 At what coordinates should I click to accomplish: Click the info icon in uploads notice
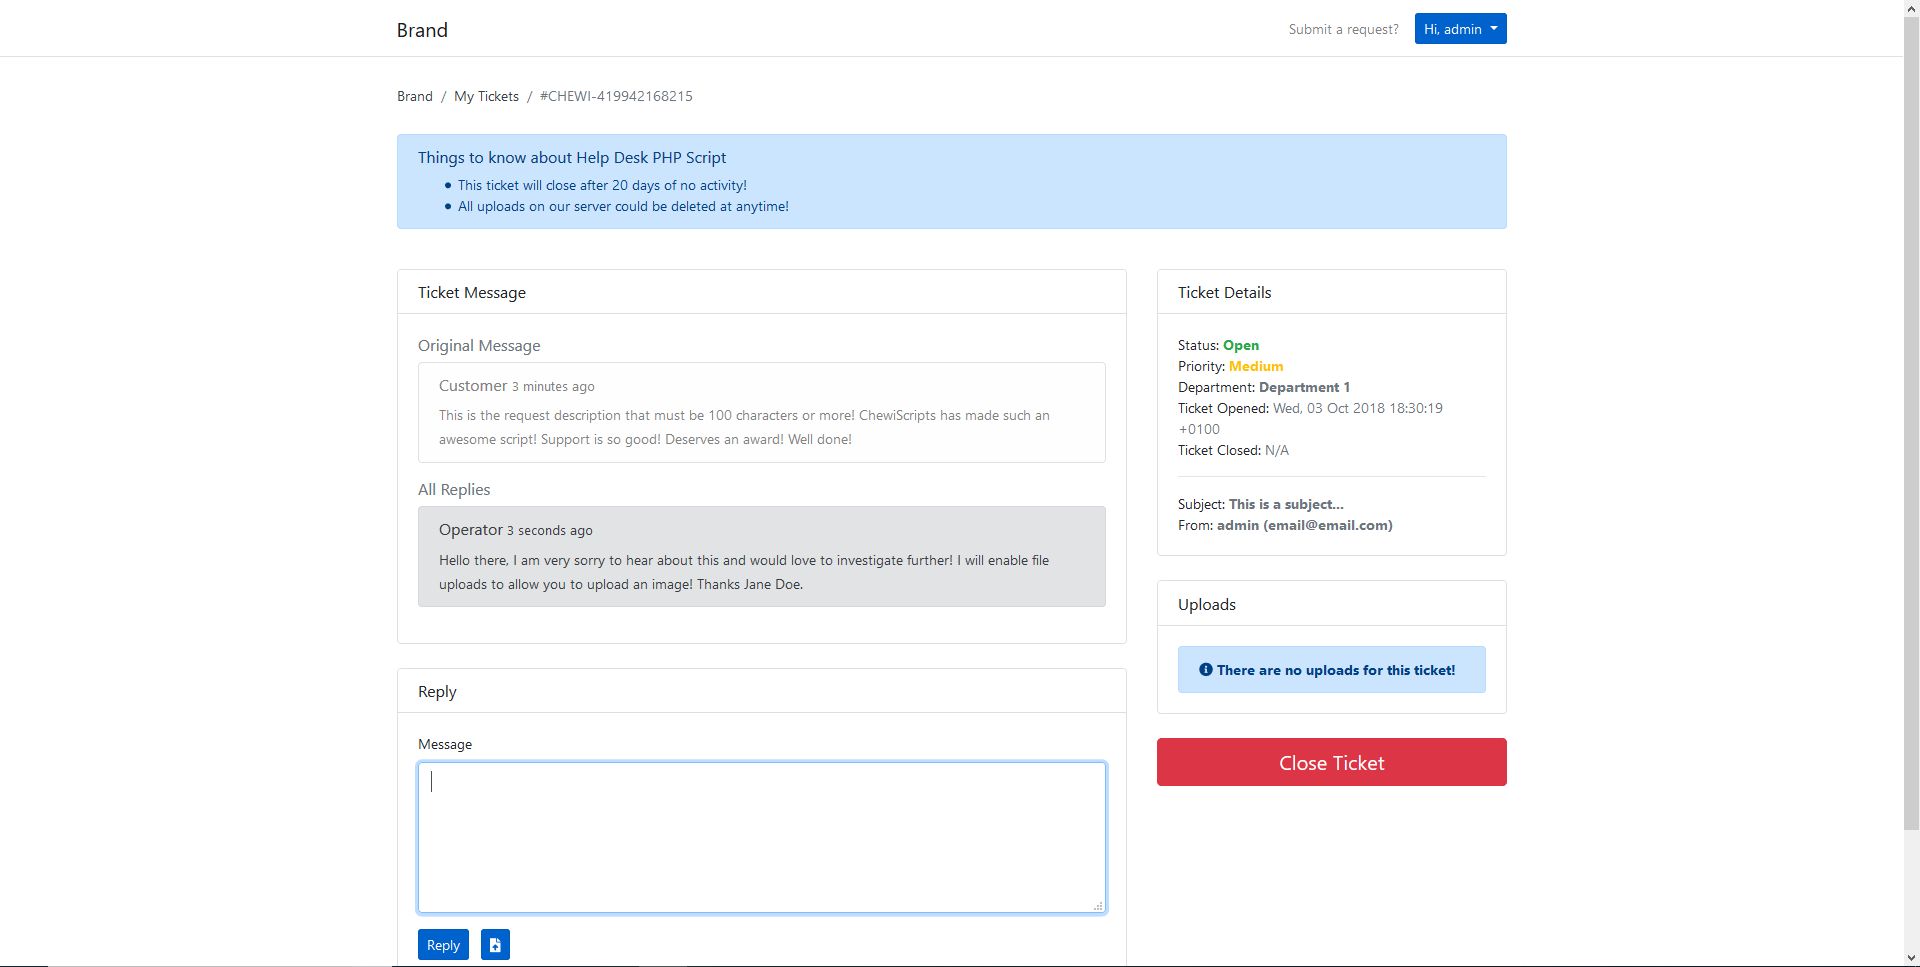1206,670
